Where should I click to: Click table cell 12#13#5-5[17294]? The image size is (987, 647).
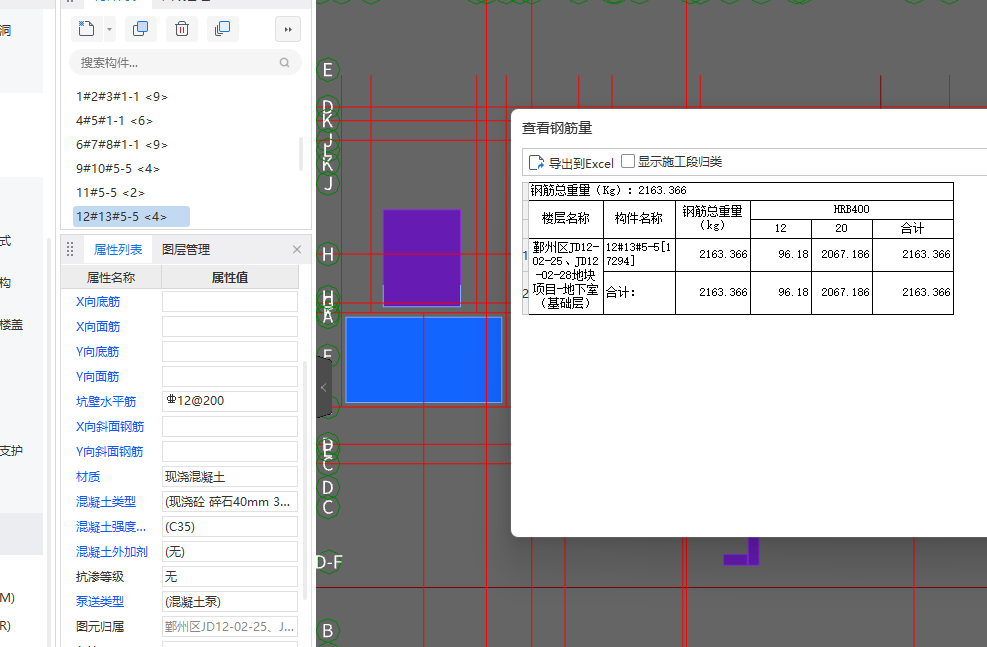click(639, 254)
